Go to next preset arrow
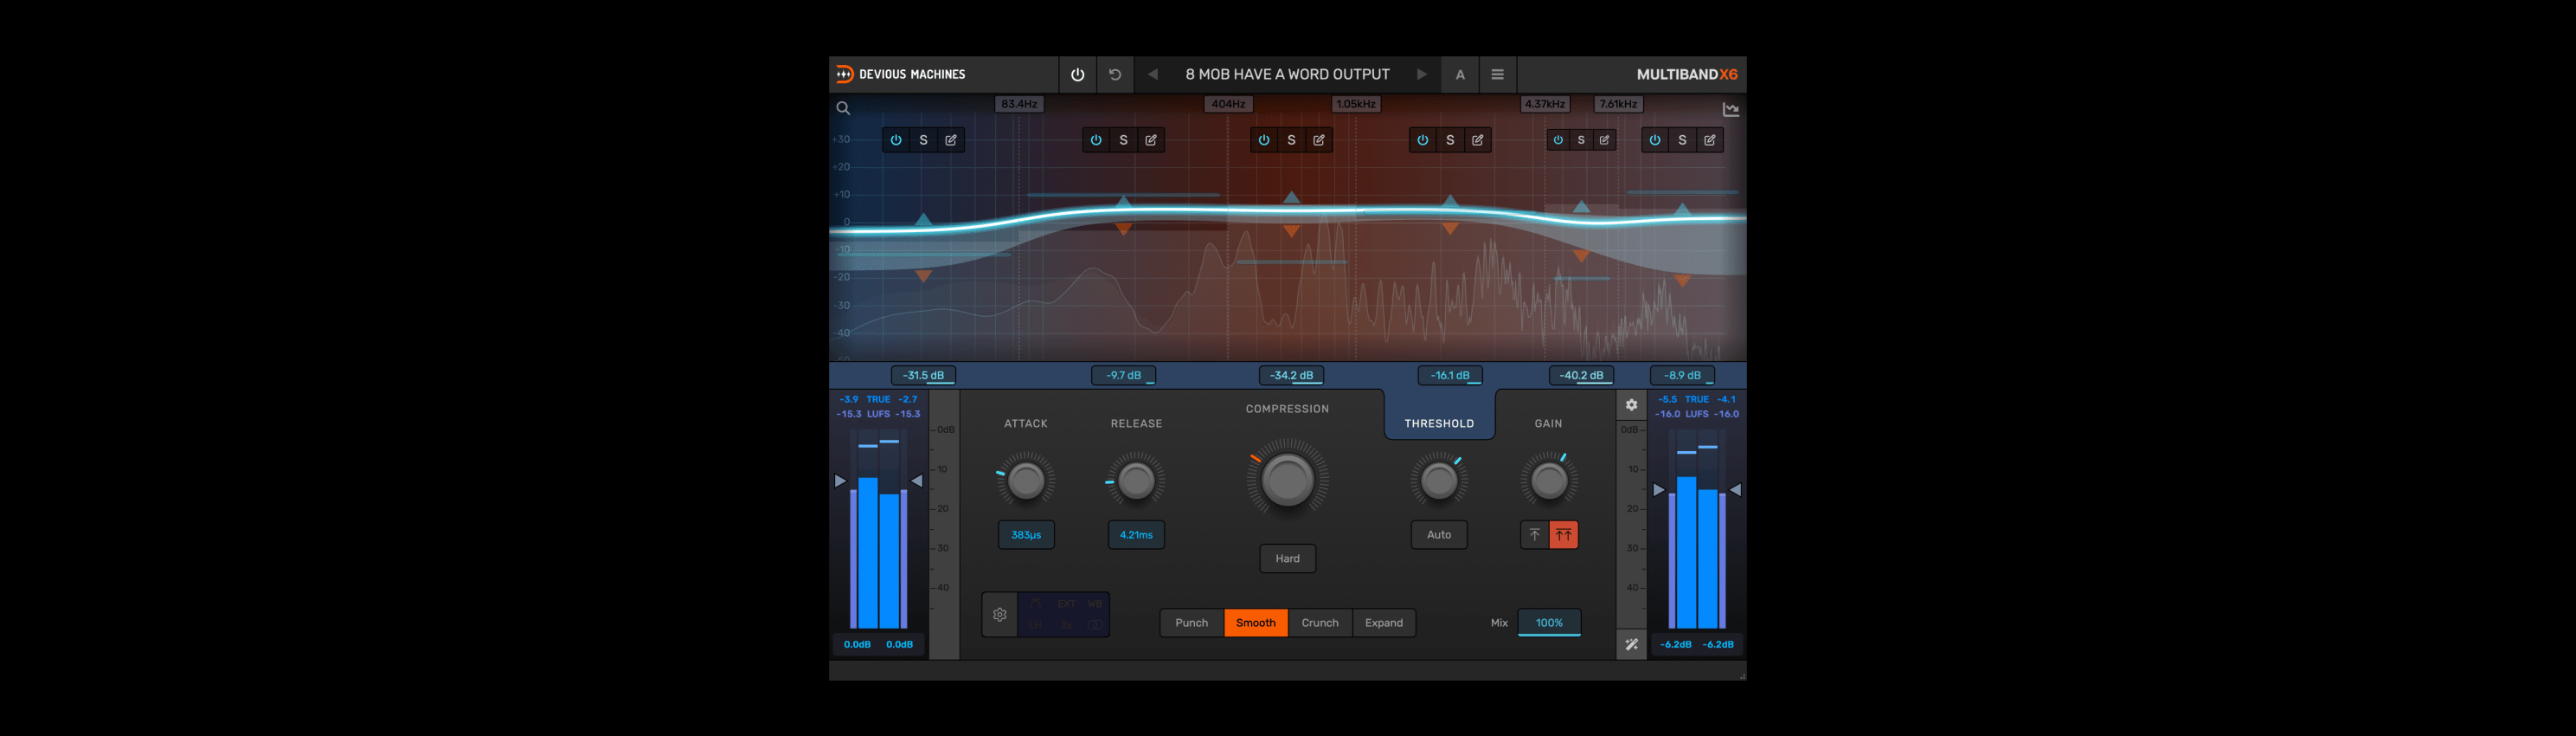Viewport: 2576px width, 736px height. pos(1422,75)
